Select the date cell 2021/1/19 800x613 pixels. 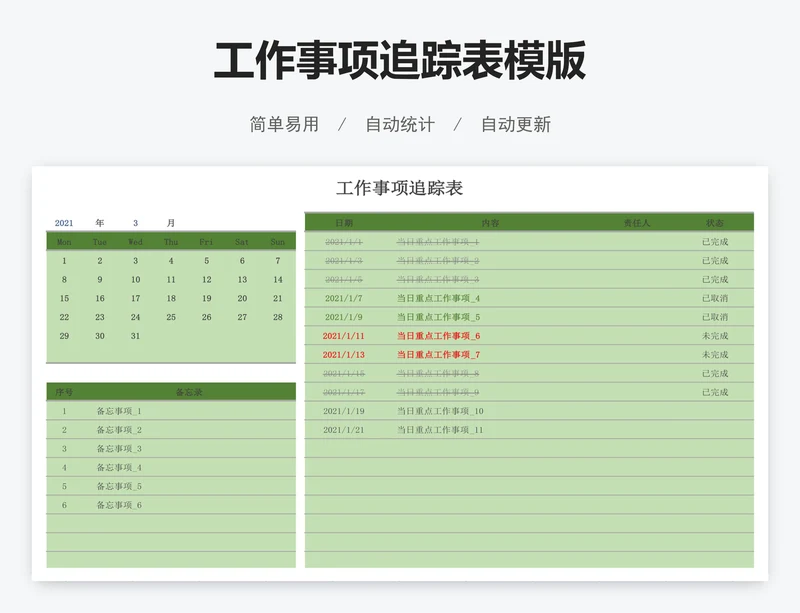pos(343,411)
